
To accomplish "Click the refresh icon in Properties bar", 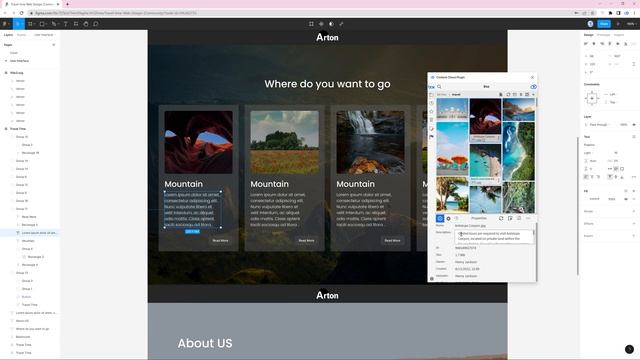I will pyautogui.click(x=501, y=218).
